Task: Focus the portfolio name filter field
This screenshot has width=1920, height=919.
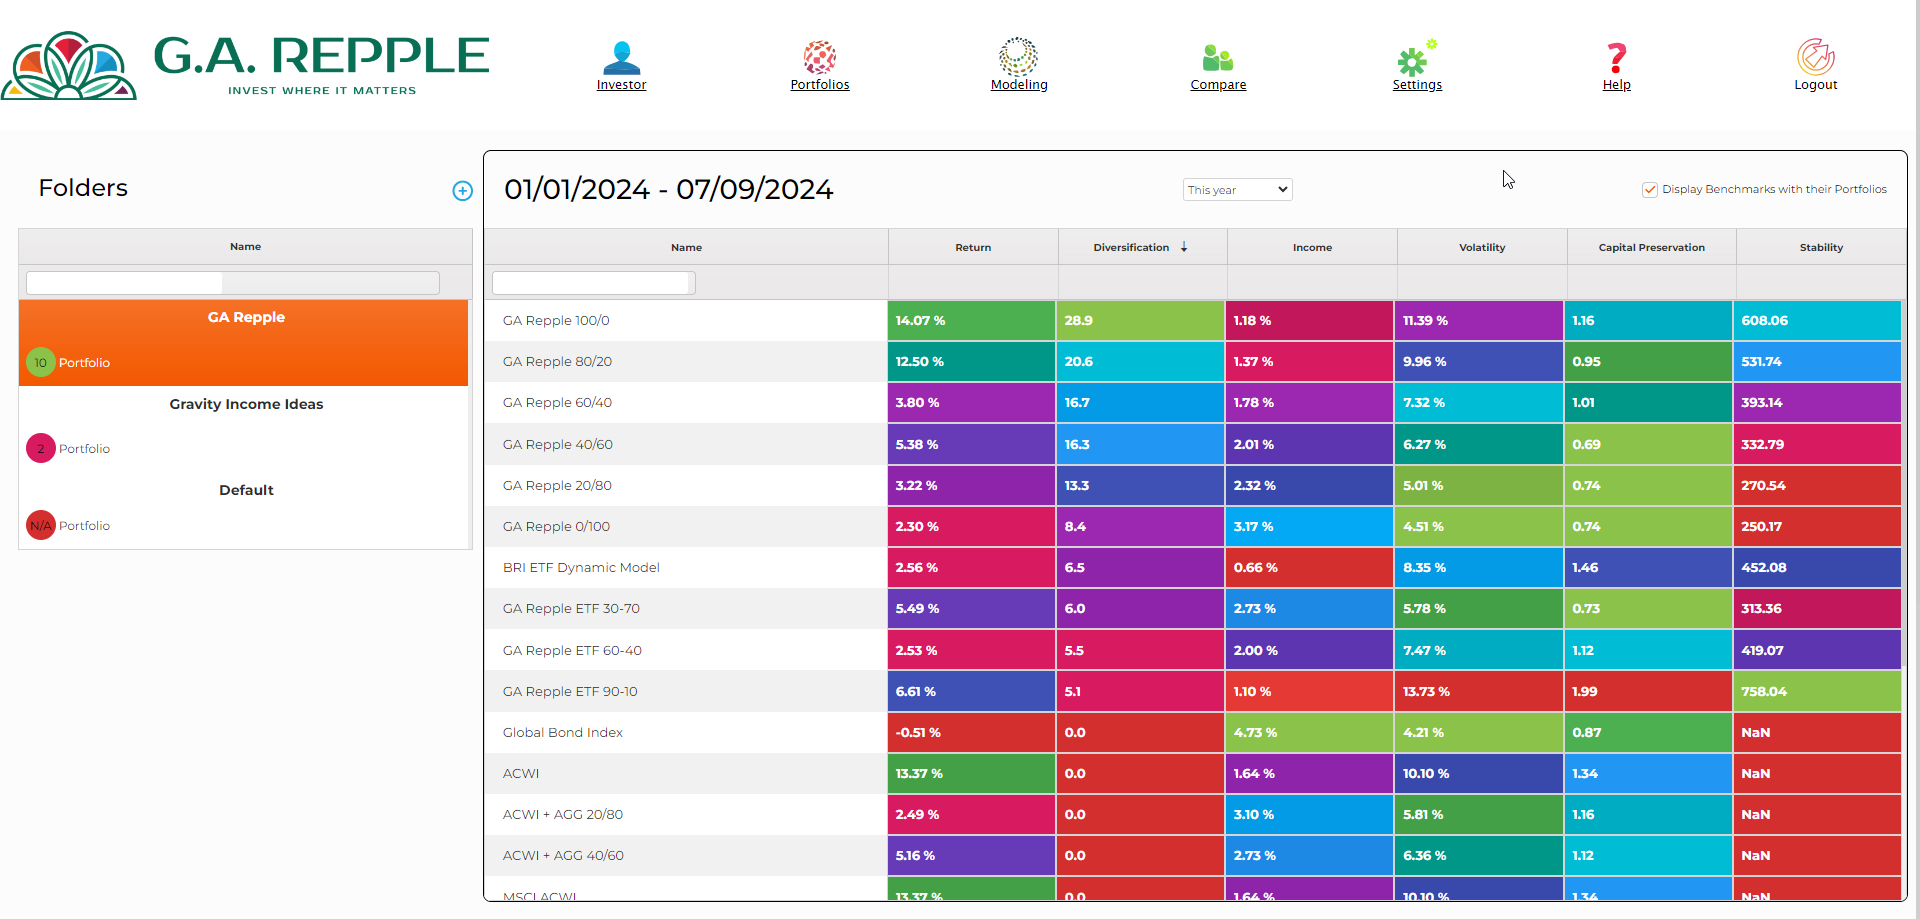Action: (x=593, y=283)
